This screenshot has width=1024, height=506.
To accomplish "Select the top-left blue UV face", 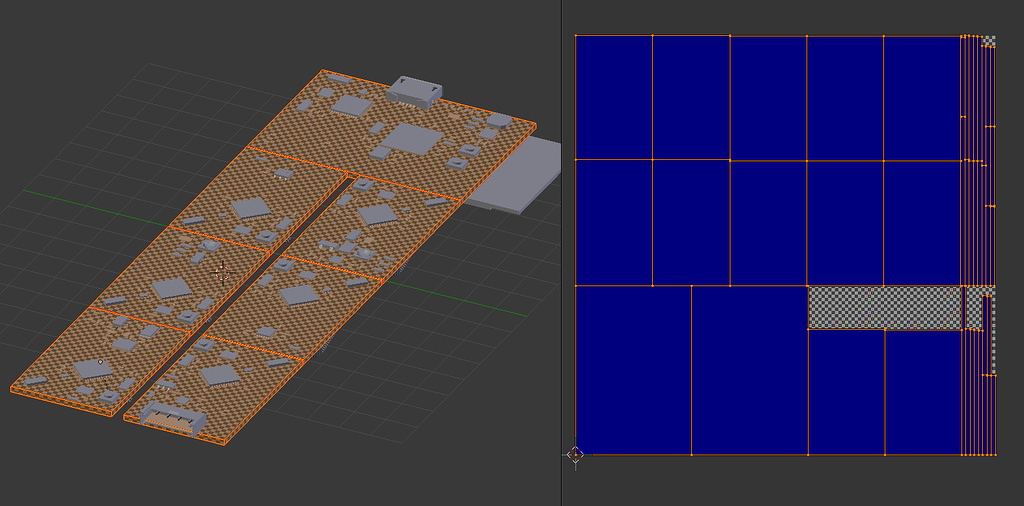I will point(614,97).
